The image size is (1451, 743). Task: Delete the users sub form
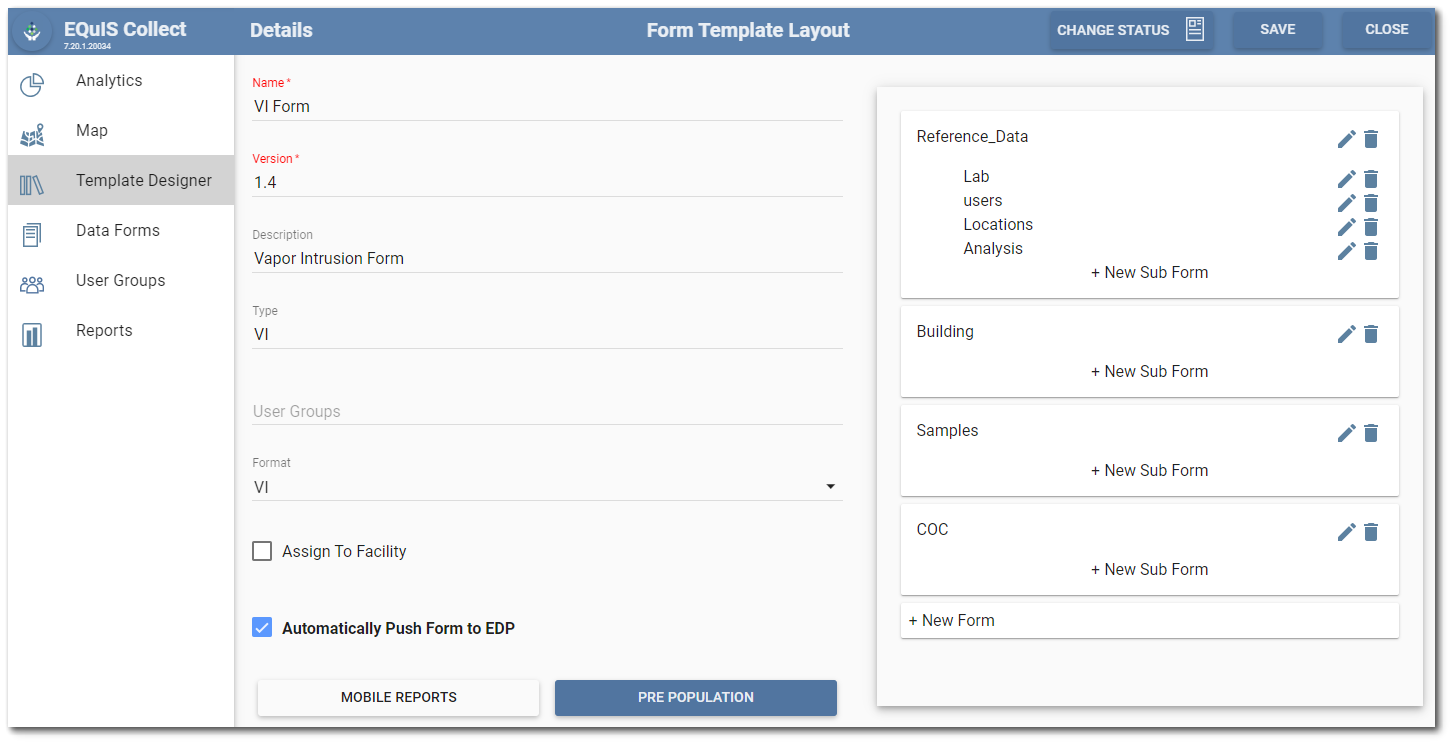(x=1371, y=203)
